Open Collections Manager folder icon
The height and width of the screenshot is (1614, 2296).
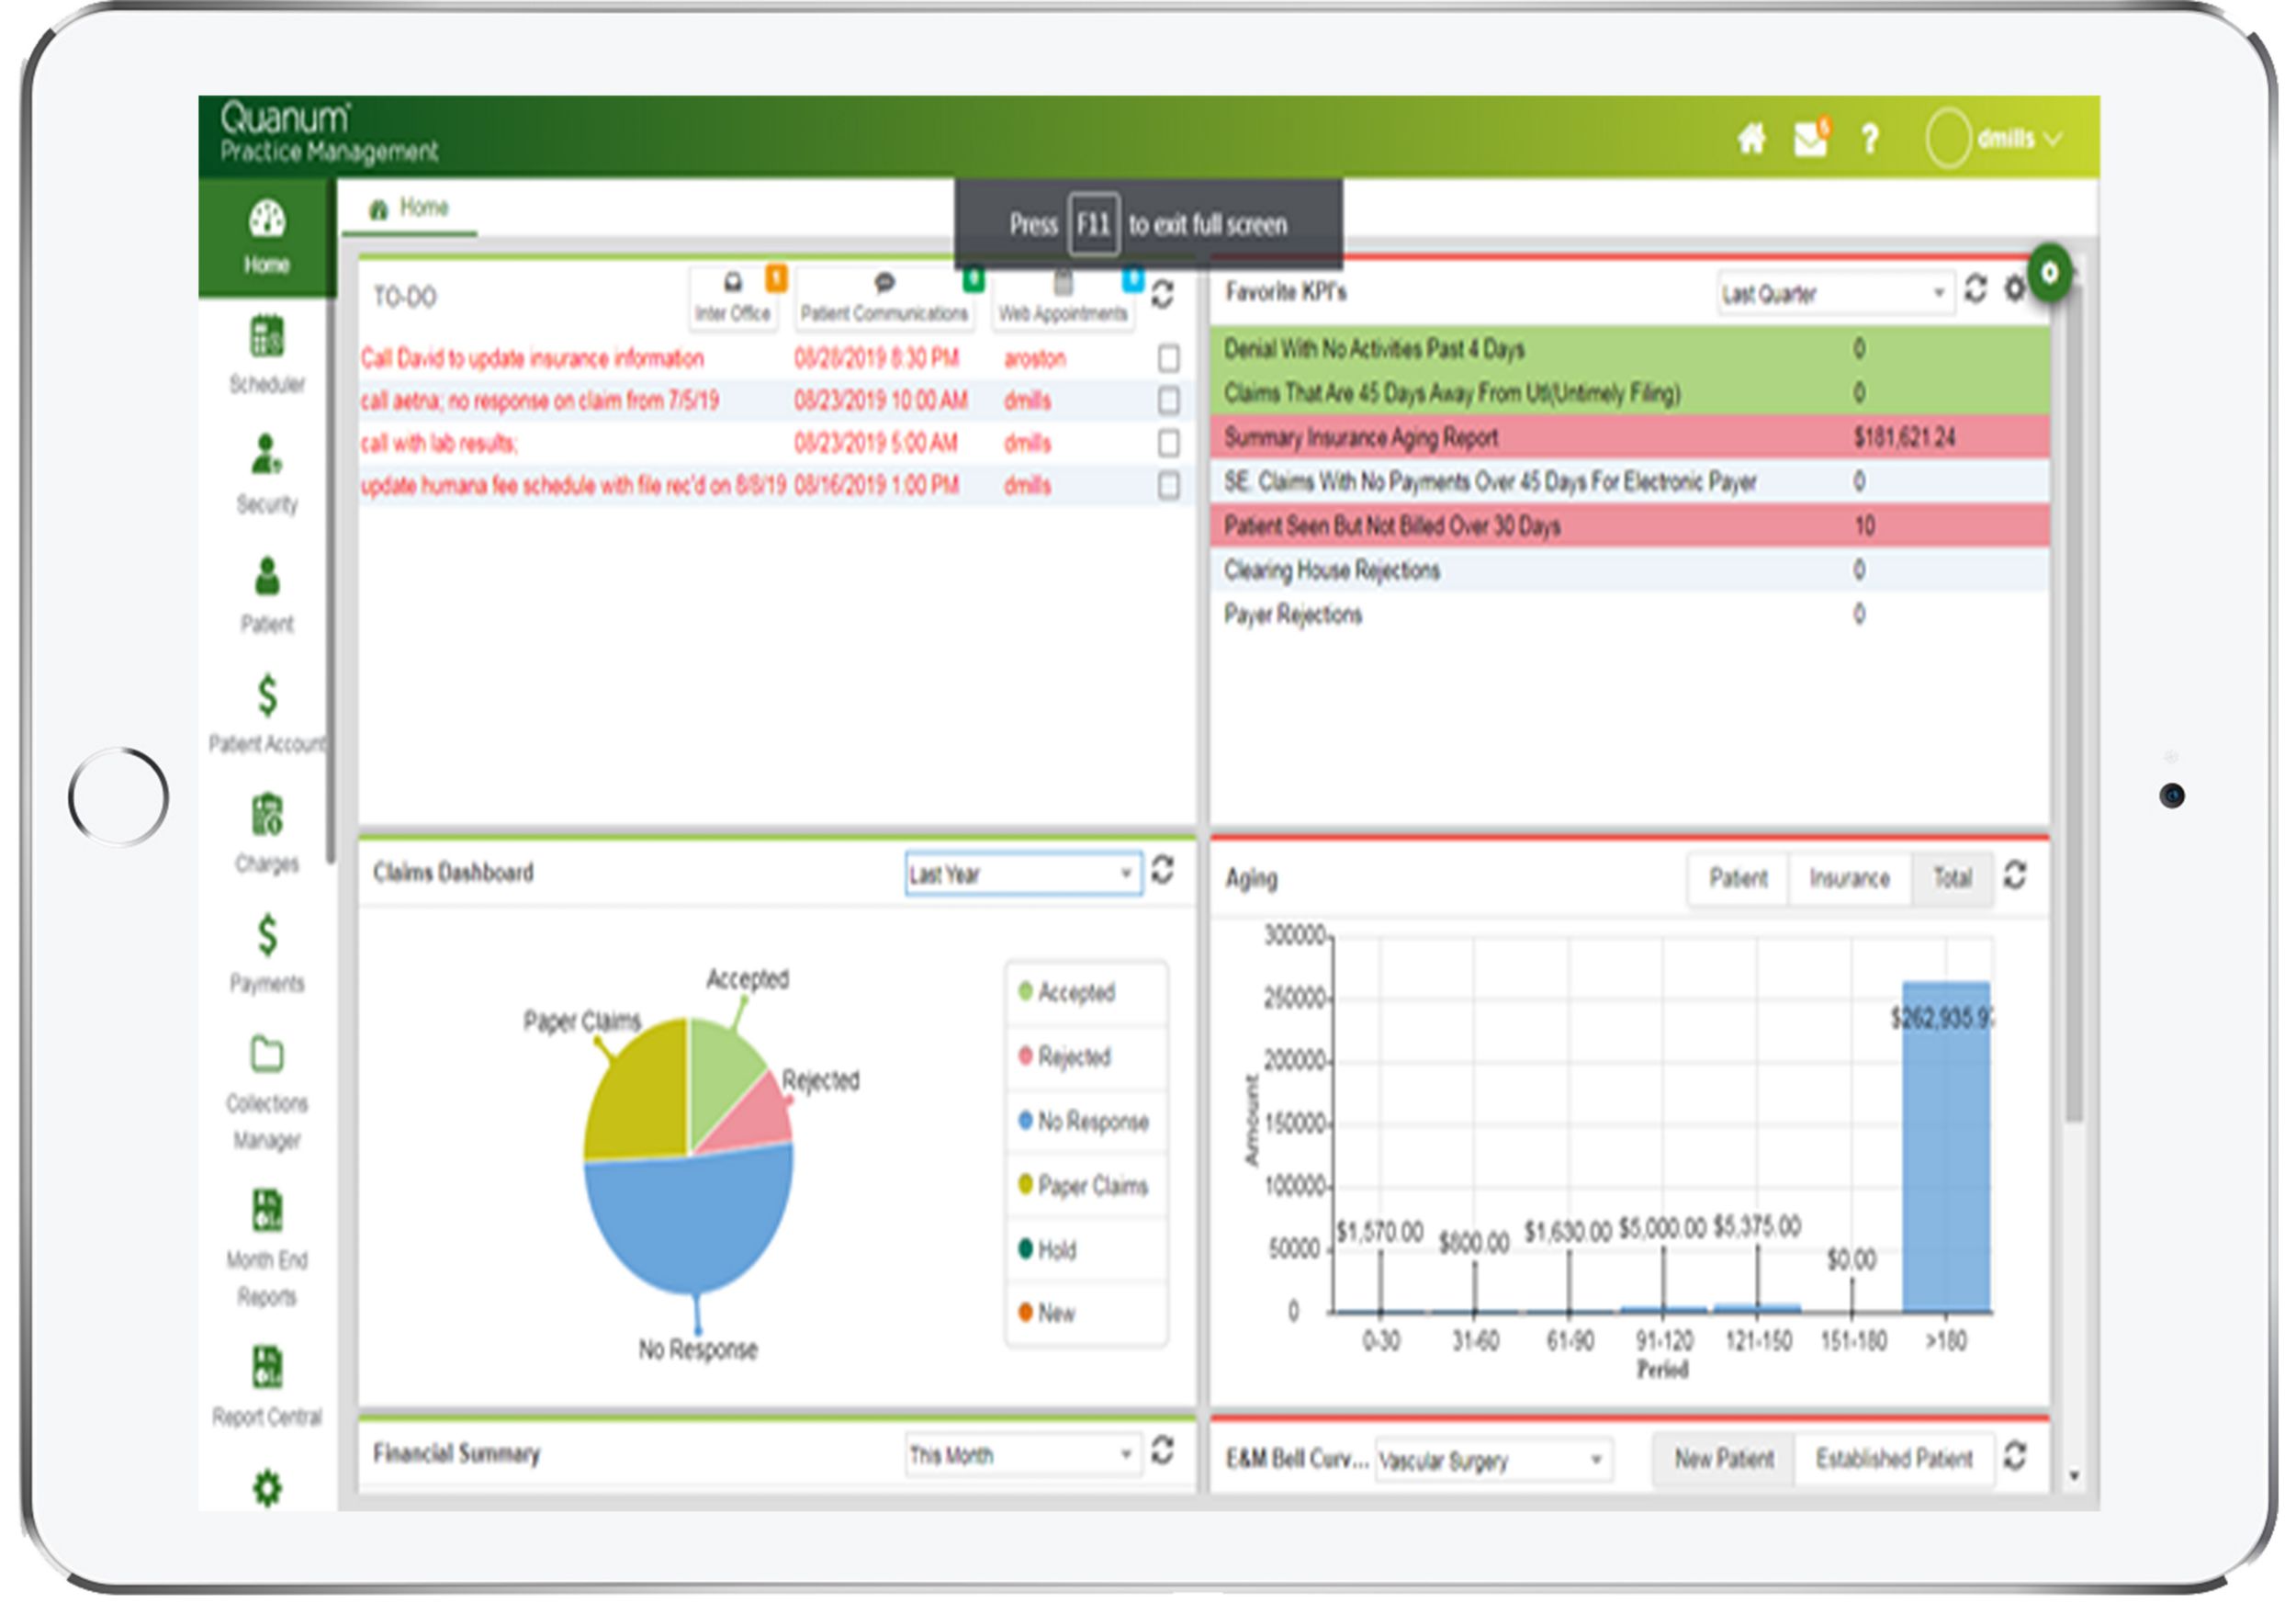[266, 1054]
